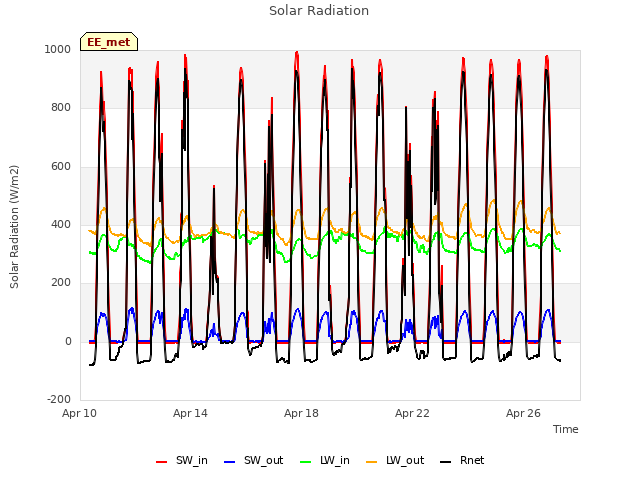Click the black Rnet legend swatch
The width and height of the screenshot is (640, 480).
click(x=446, y=462)
